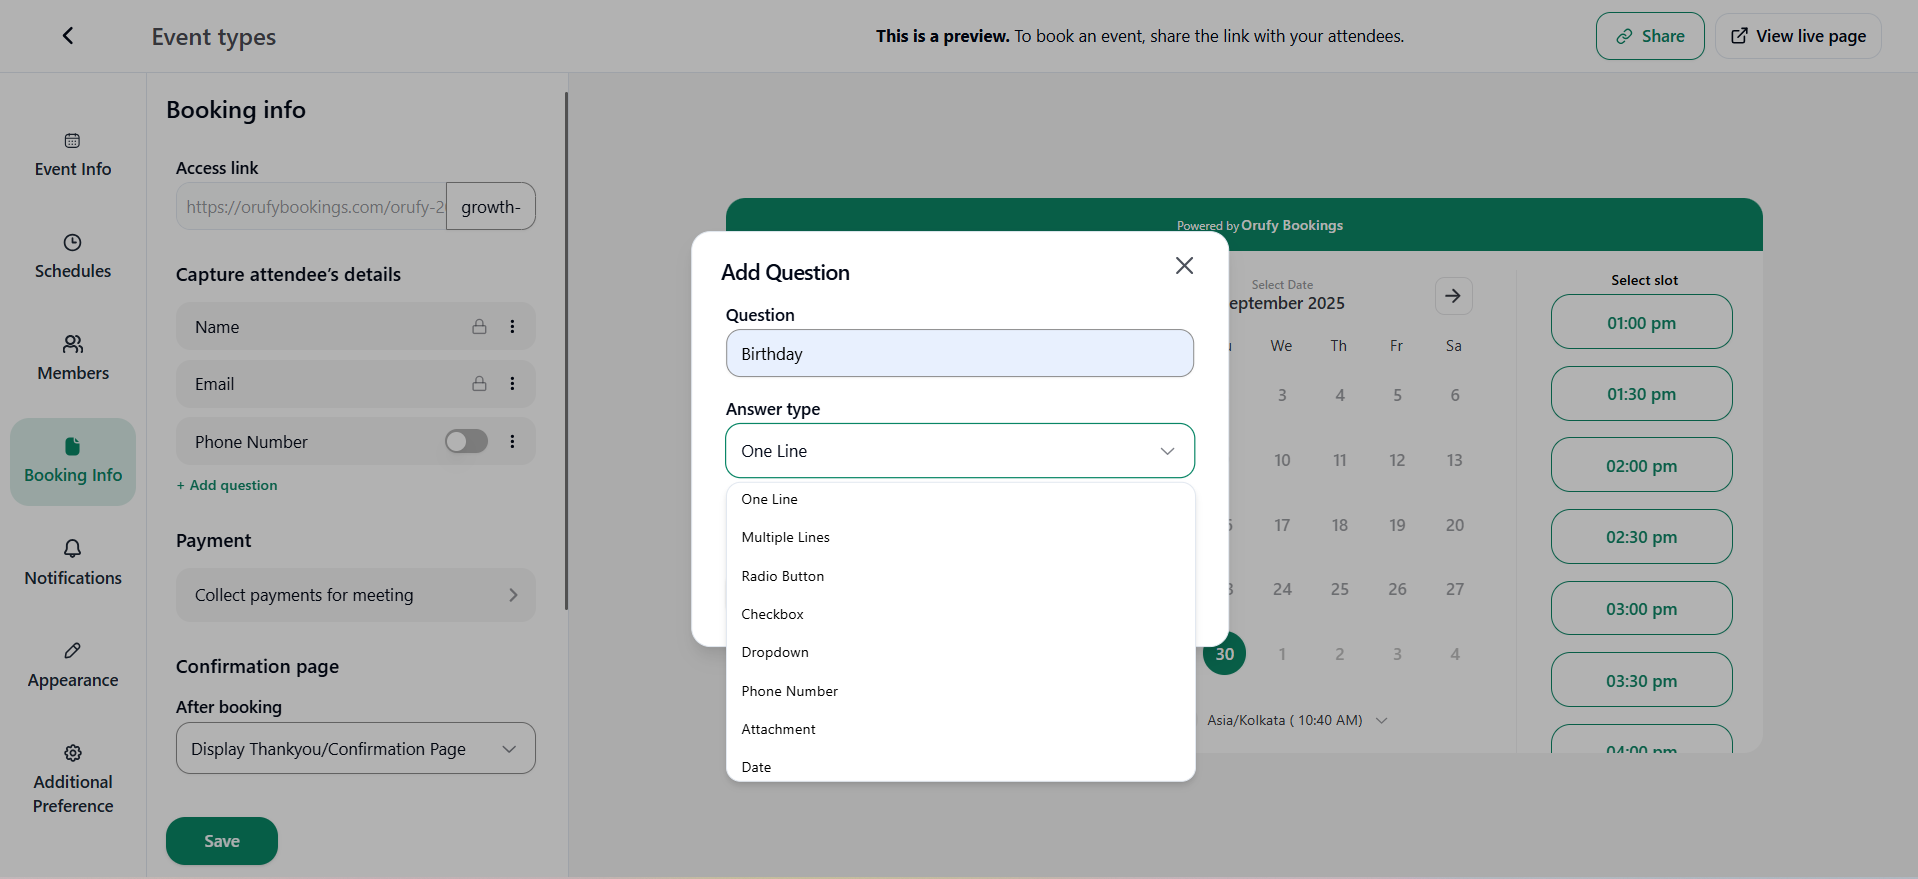Choose Date from answer types
1918x879 pixels.
(x=756, y=767)
